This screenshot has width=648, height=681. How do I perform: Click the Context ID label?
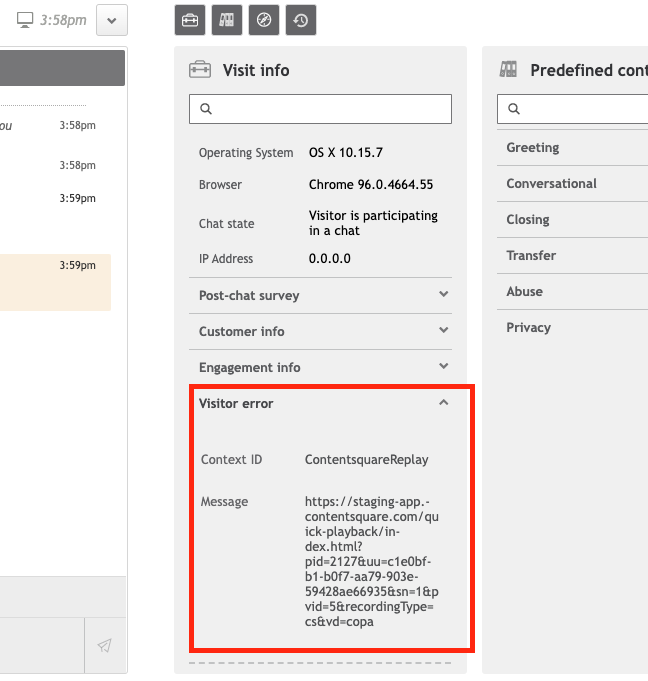click(x=231, y=460)
